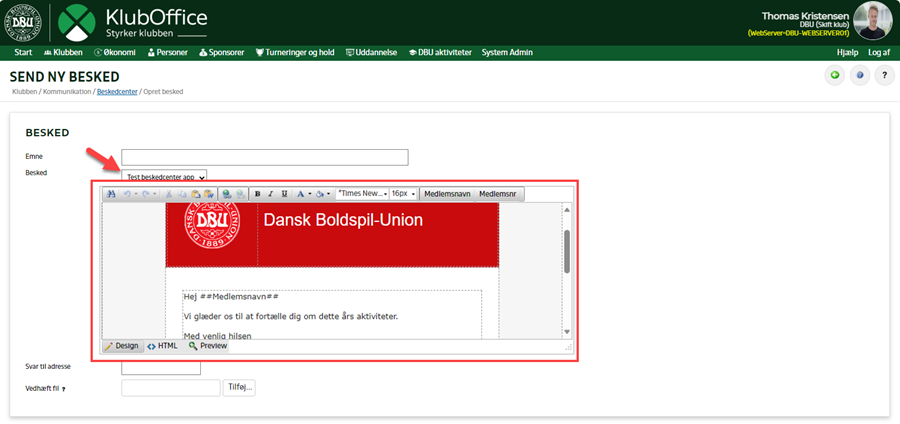Click the Vedhæft fil help question mark
Viewport: 900px width, 424px height.
[x=63, y=389]
